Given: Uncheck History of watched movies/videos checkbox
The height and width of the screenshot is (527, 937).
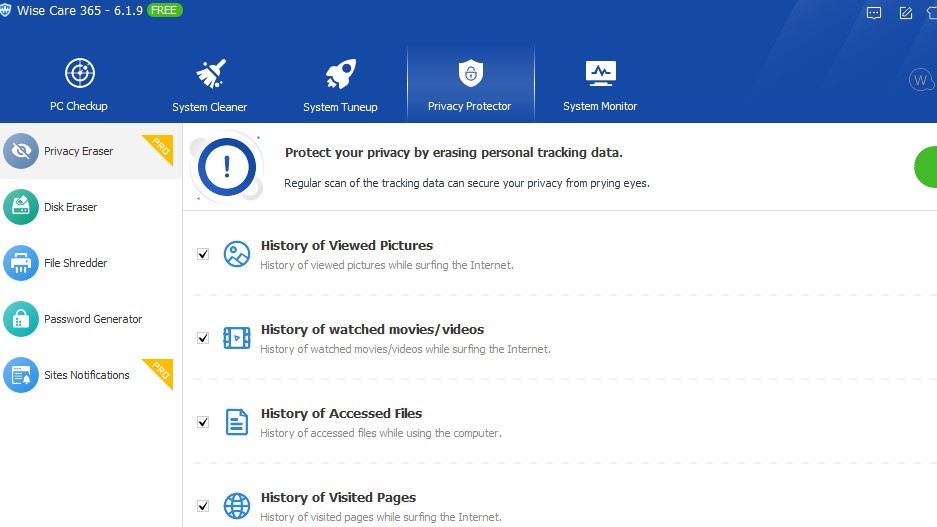Looking at the screenshot, I should point(203,338).
